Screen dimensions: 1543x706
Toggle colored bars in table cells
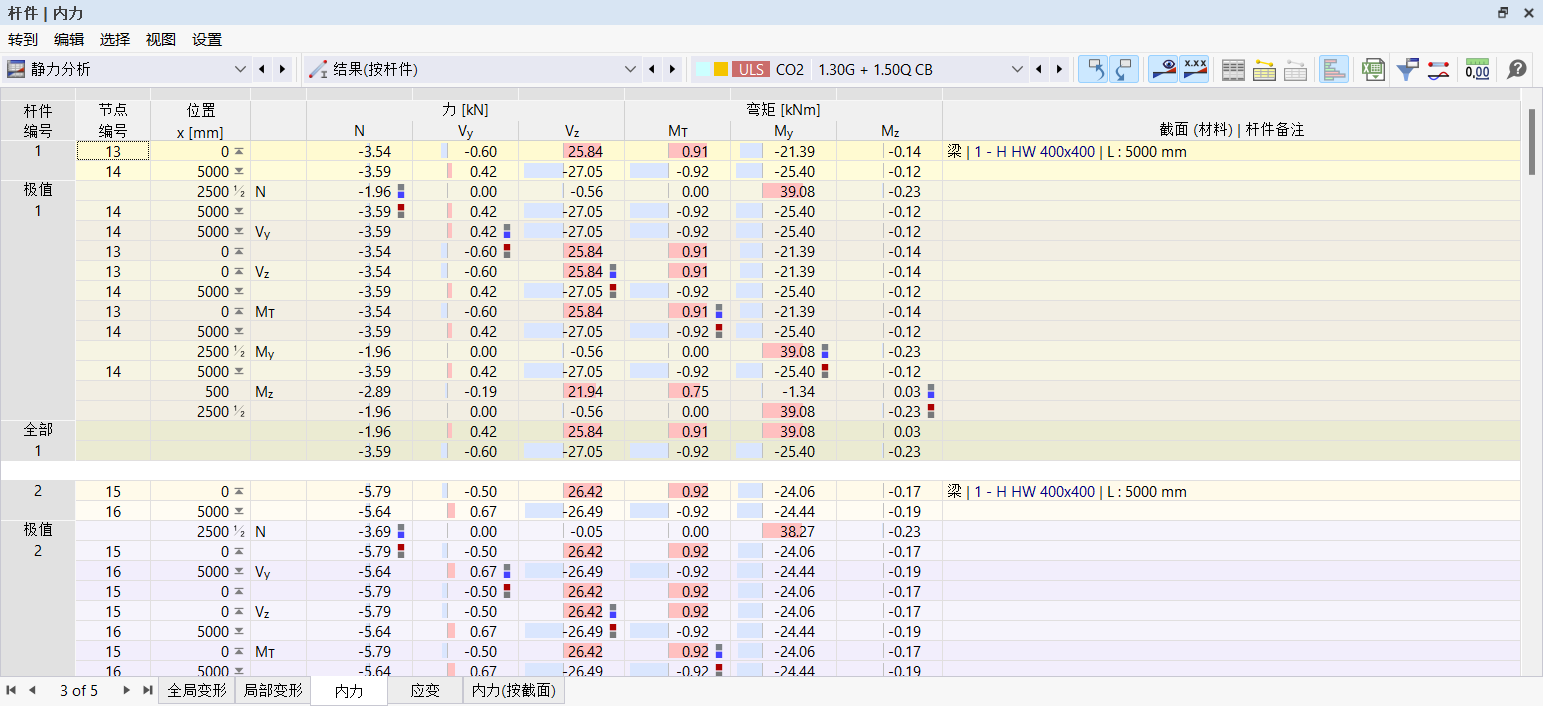coord(1334,69)
